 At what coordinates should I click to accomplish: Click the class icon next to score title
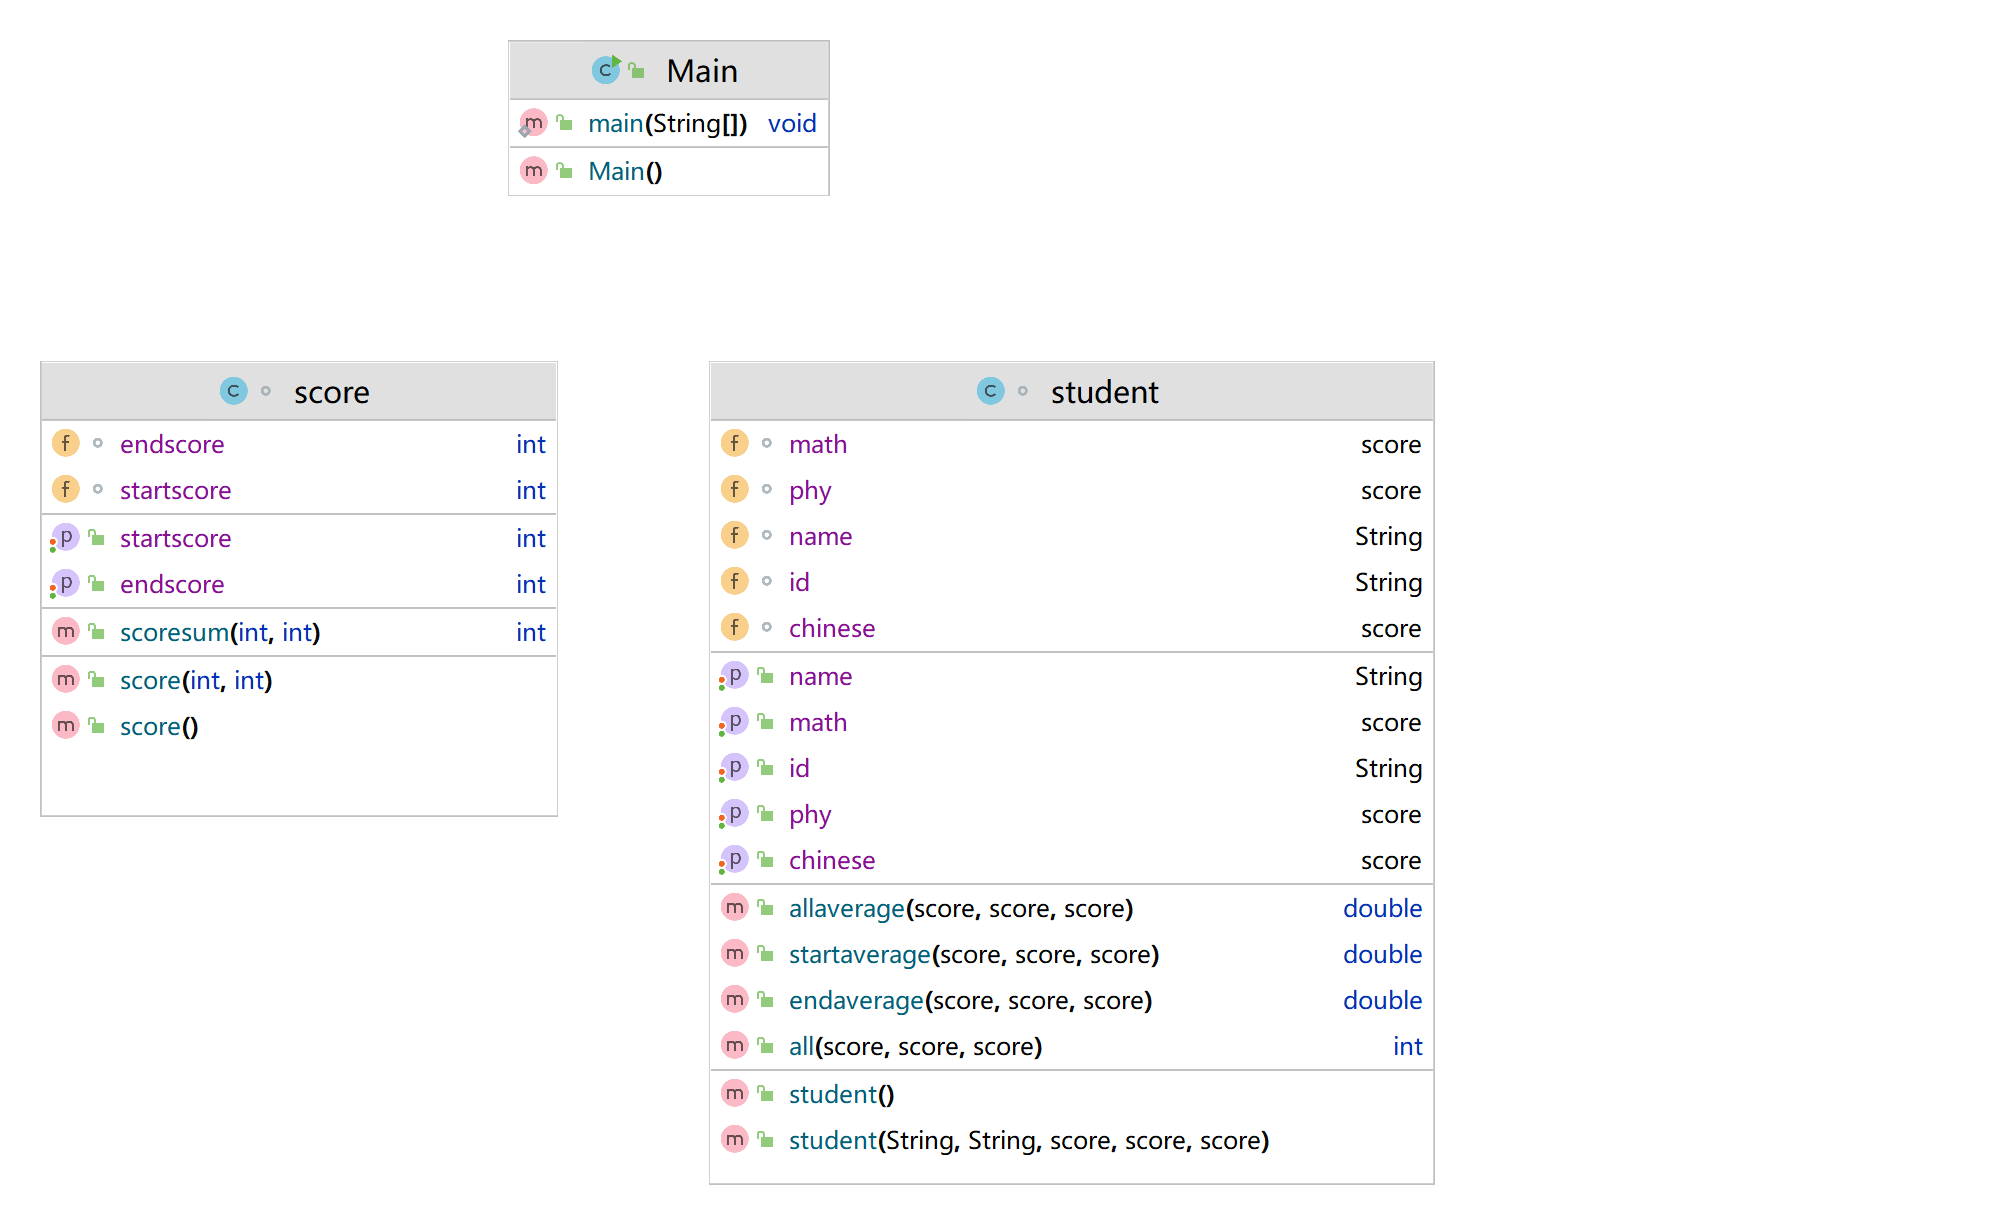click(233, 391)
